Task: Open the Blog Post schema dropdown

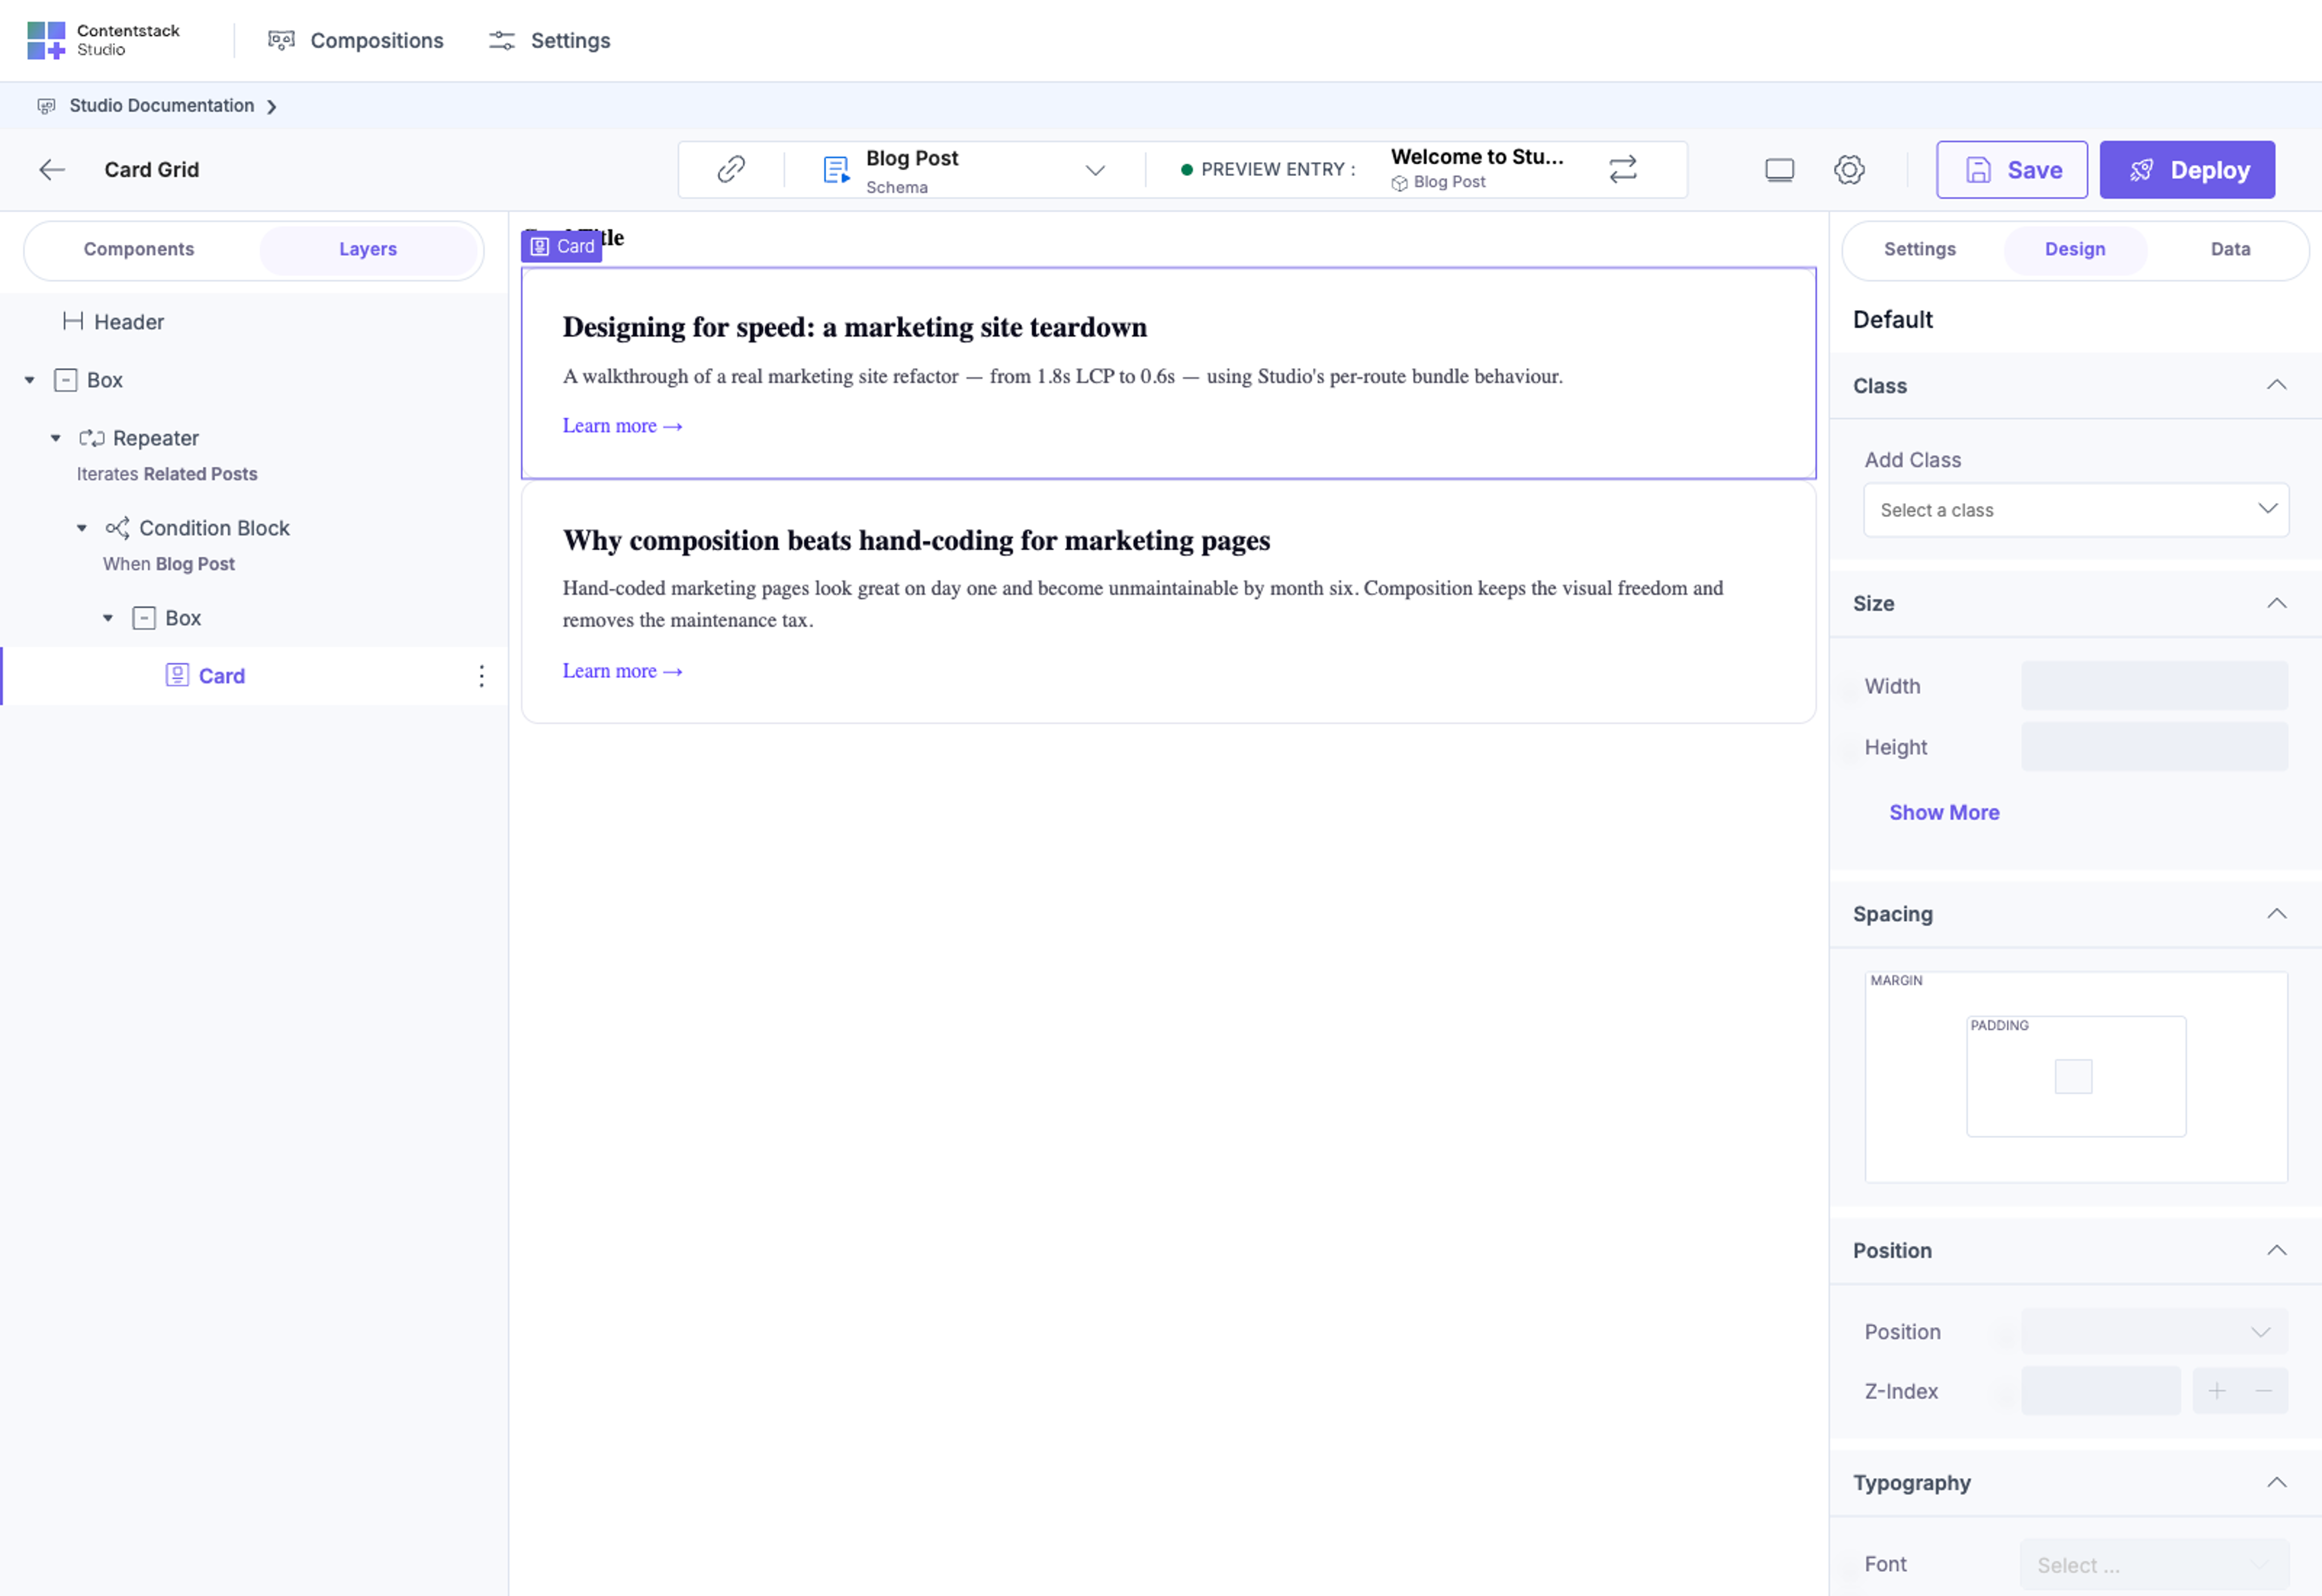Action: [x=1095, y=170]
